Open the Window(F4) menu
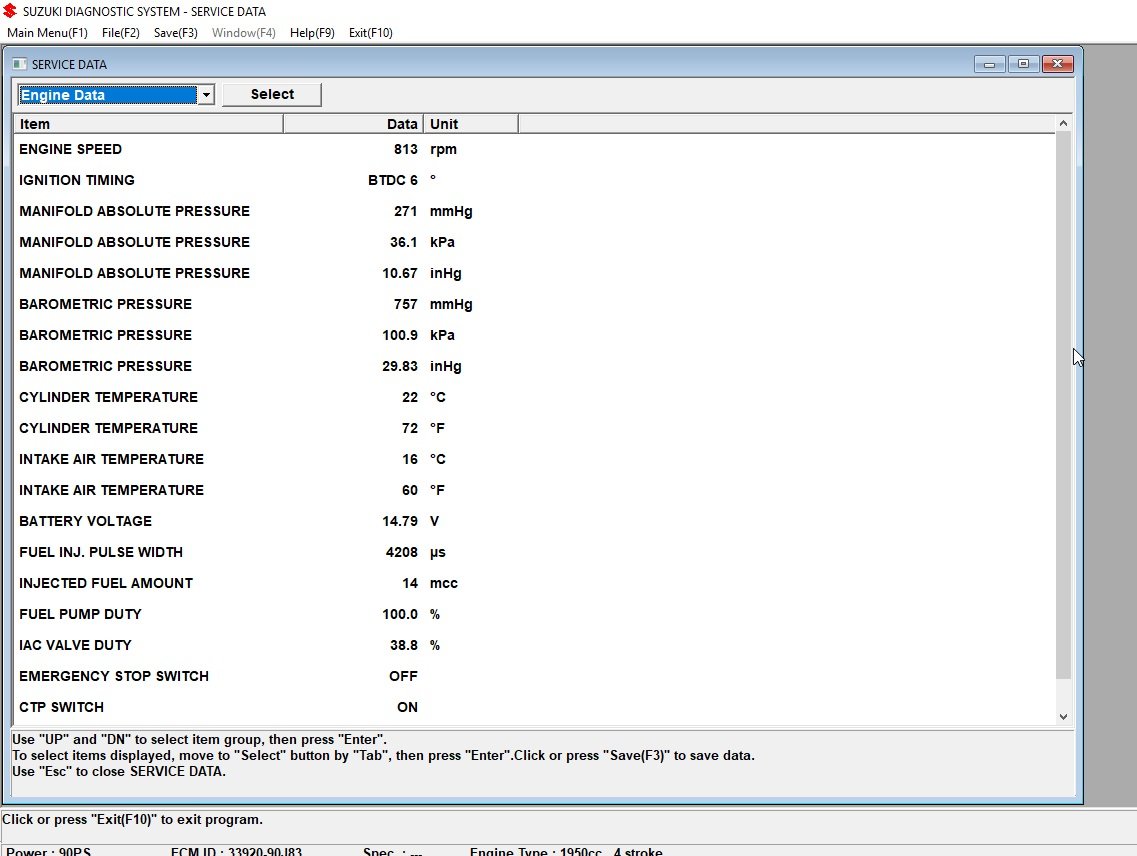Viewport: 1137px width, 856px height. tap(244, 33)
